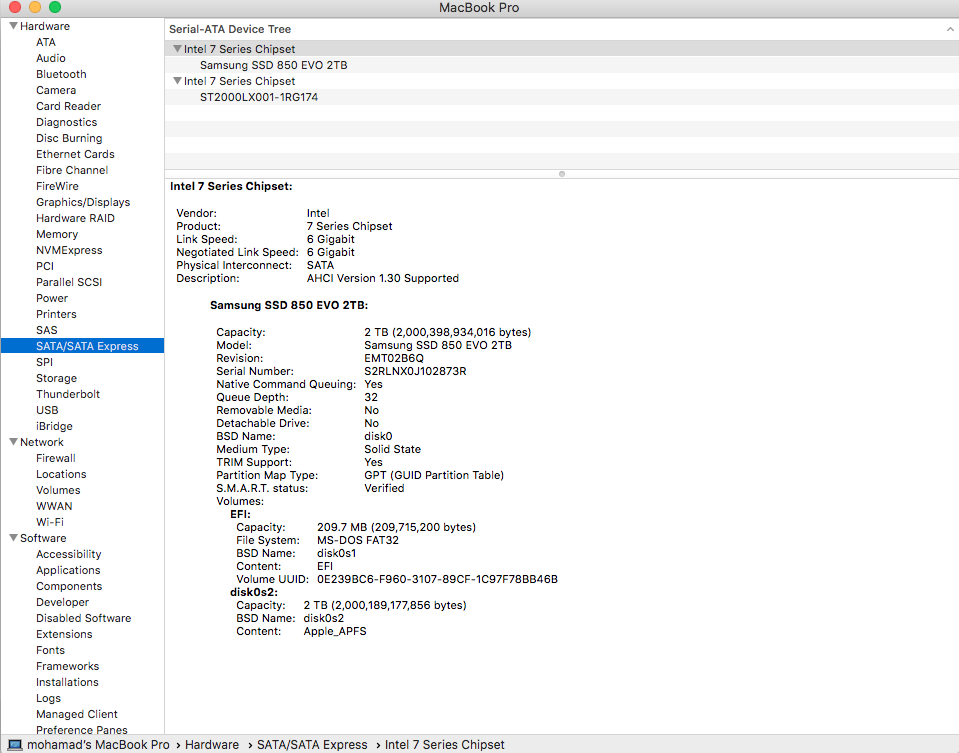Click the Serial-ATA Device Tree sort chevron
The height and width of the screenshot is (753, 959).
point(950,29)
